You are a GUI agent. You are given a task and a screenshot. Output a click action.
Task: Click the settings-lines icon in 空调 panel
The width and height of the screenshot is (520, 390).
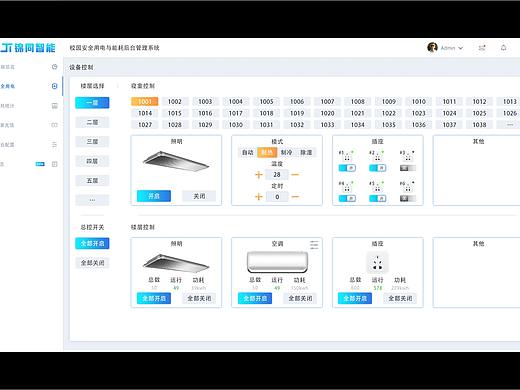314,245
